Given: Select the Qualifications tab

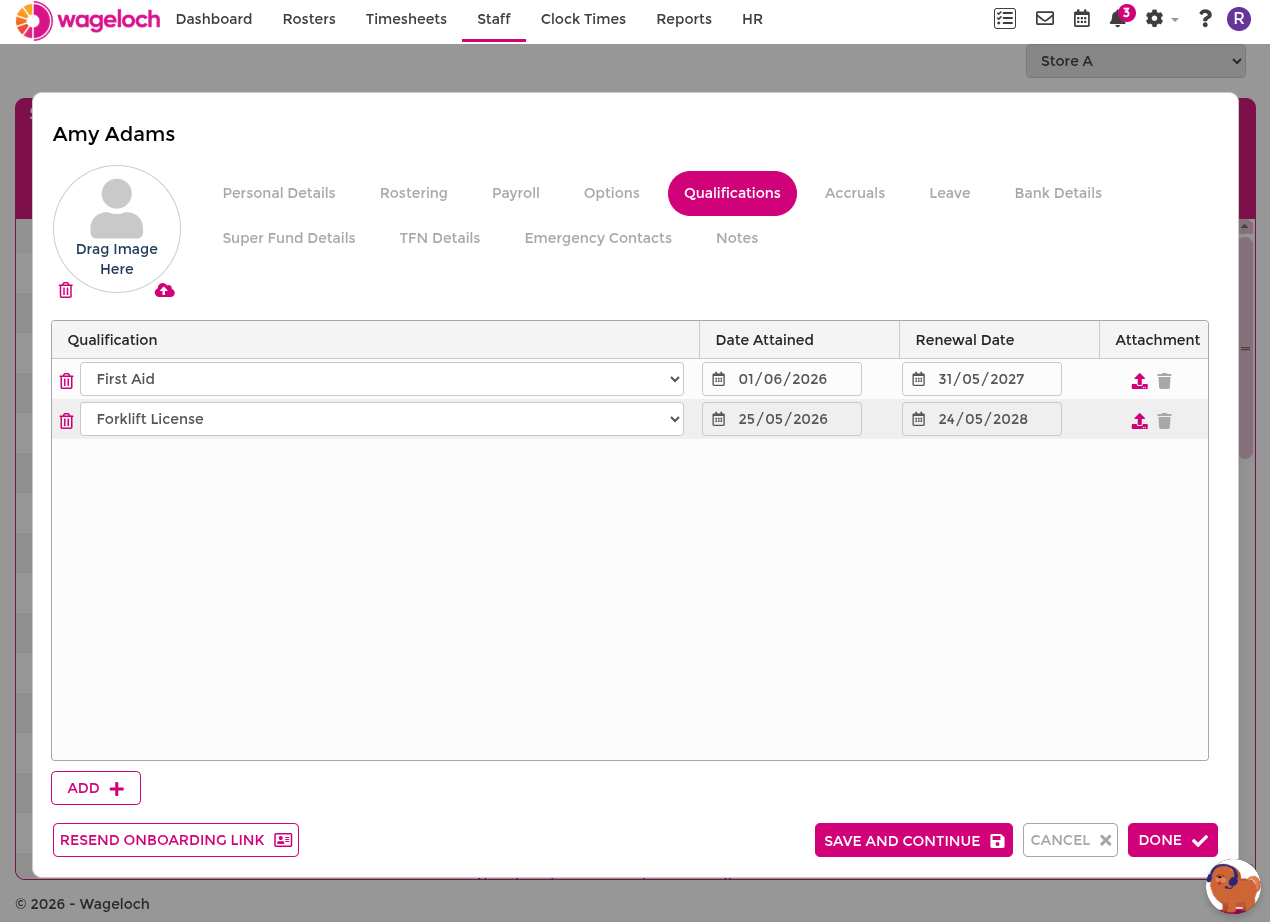Looking at the screenshot, I should click(732, 193).
